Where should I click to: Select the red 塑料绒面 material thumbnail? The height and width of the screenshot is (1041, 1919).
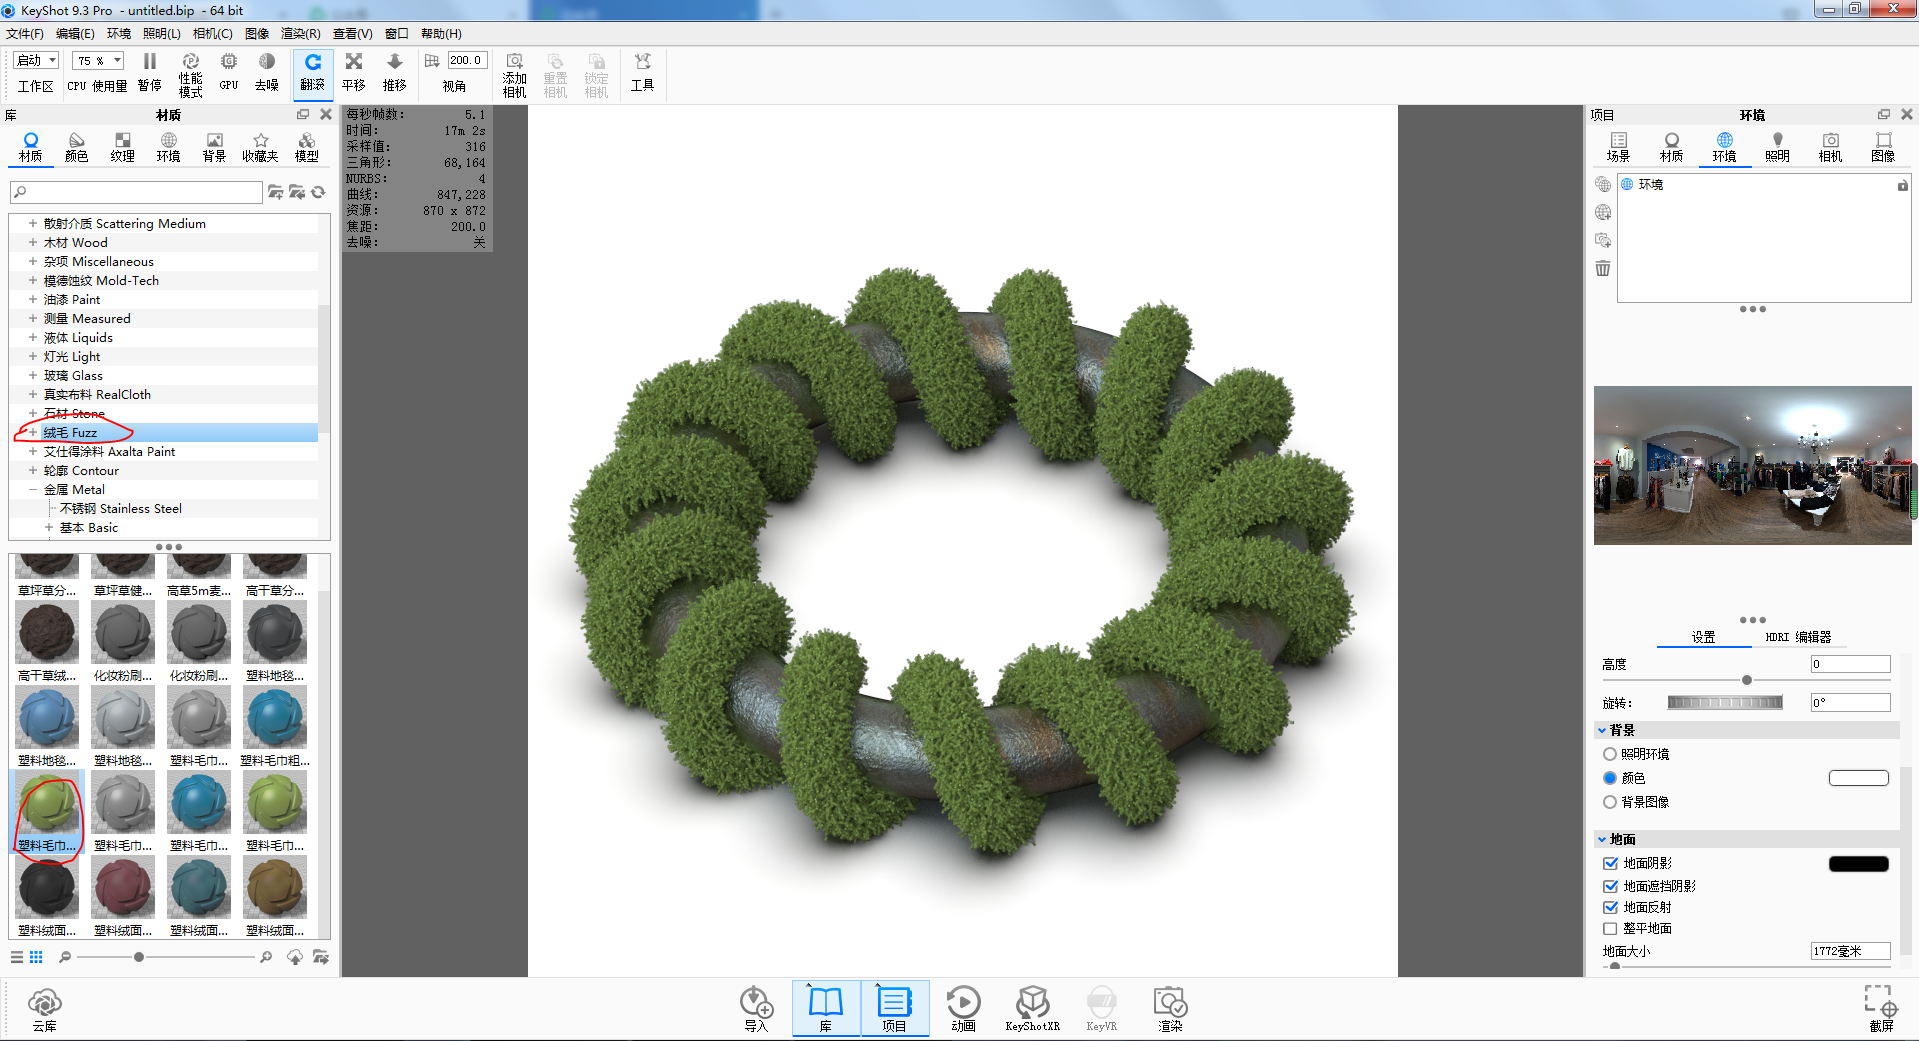pos(123,887)
